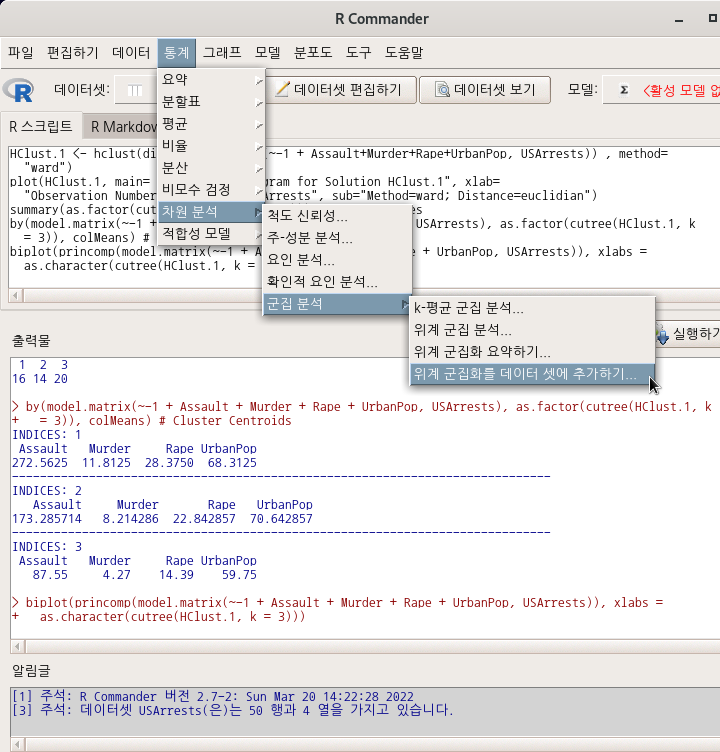This screenshot has height=752, width=720.
Task: Open the 편집하기 menu
Action: (x=72, y=52)
